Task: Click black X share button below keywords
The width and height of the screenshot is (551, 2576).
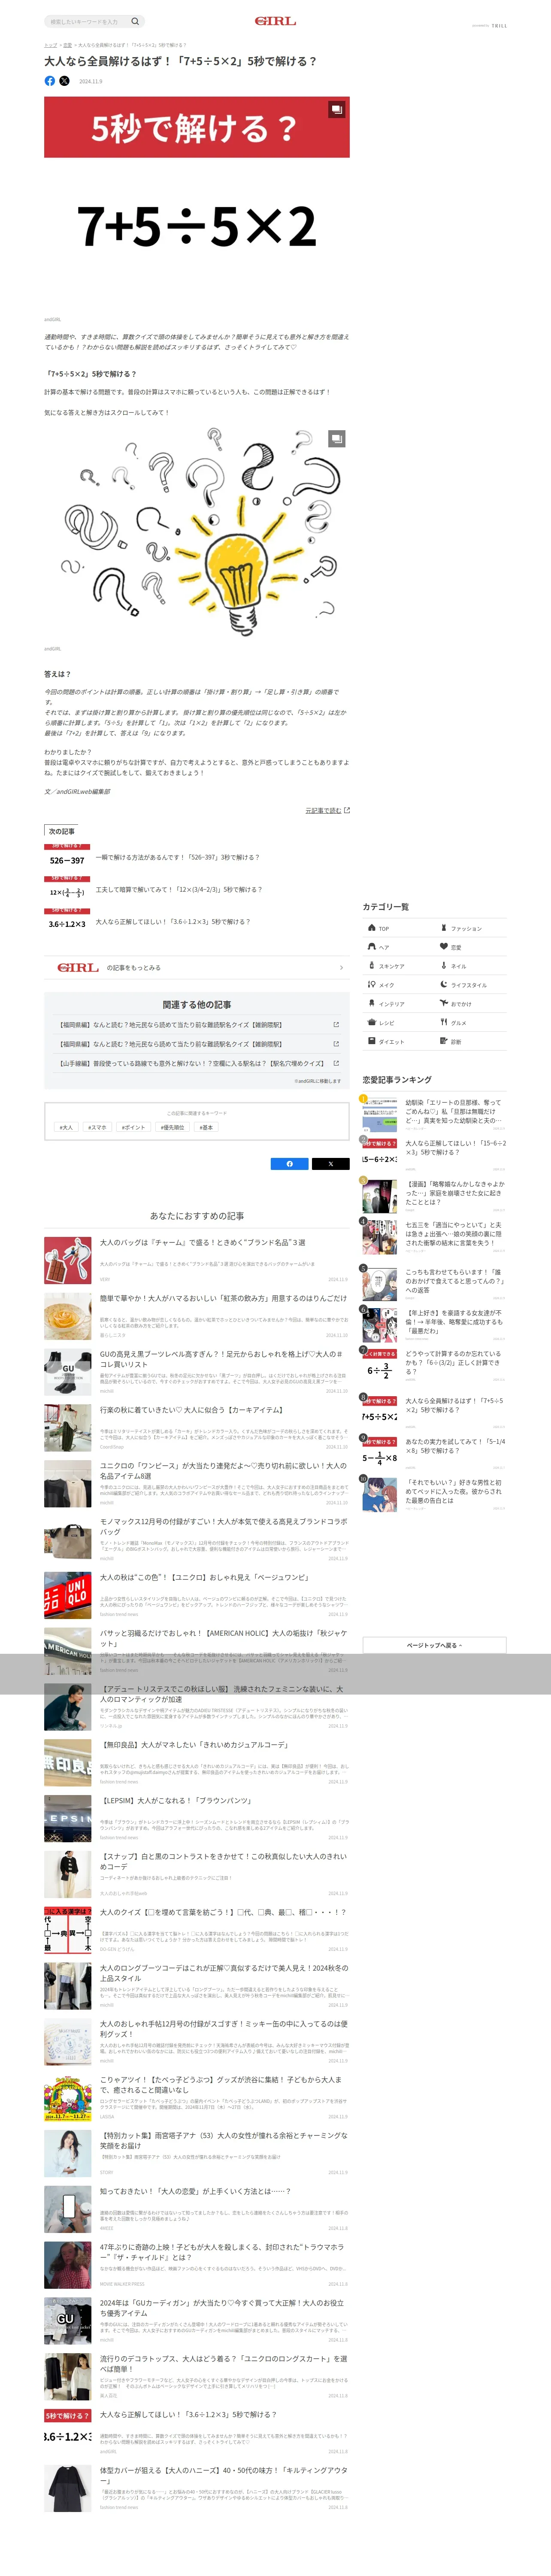Action: pos(330,1163)
